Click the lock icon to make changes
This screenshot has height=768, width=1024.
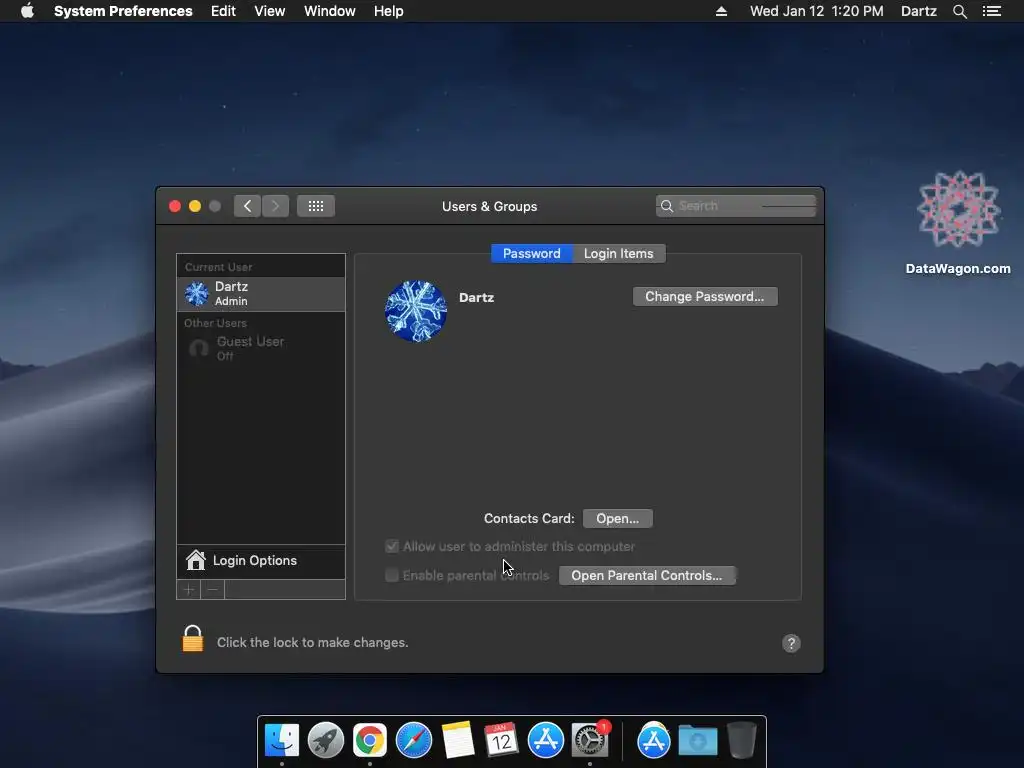(193, 639)
